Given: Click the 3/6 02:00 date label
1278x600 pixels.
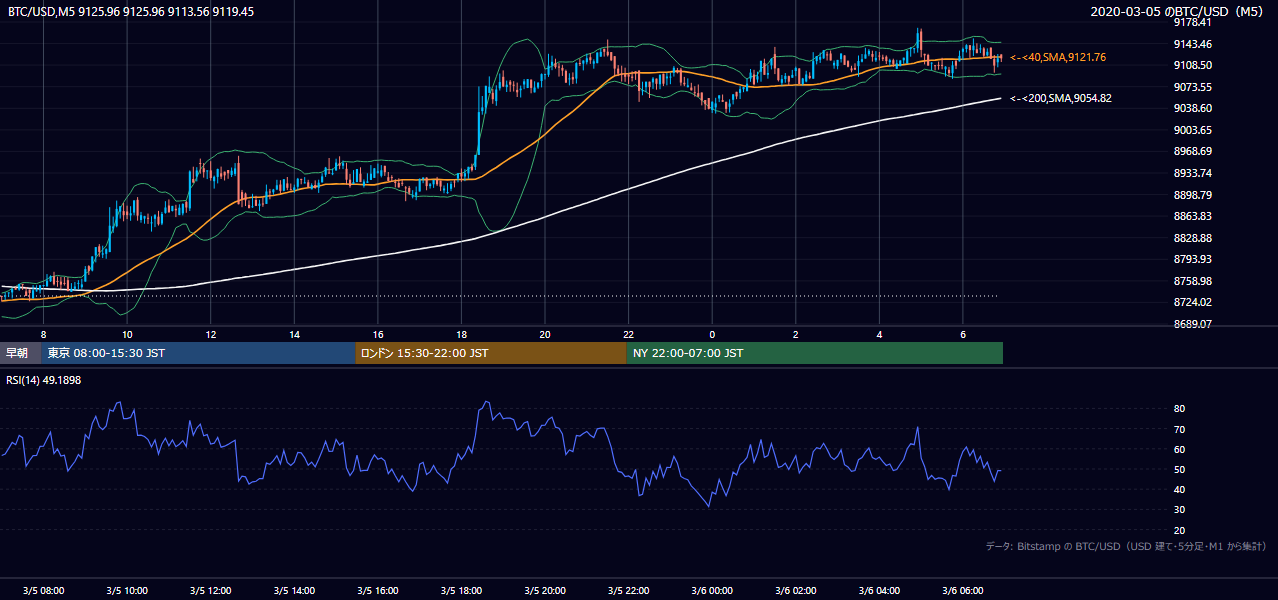Looking at the screenshot, I should pyautogui.click(x=795, y=591).
